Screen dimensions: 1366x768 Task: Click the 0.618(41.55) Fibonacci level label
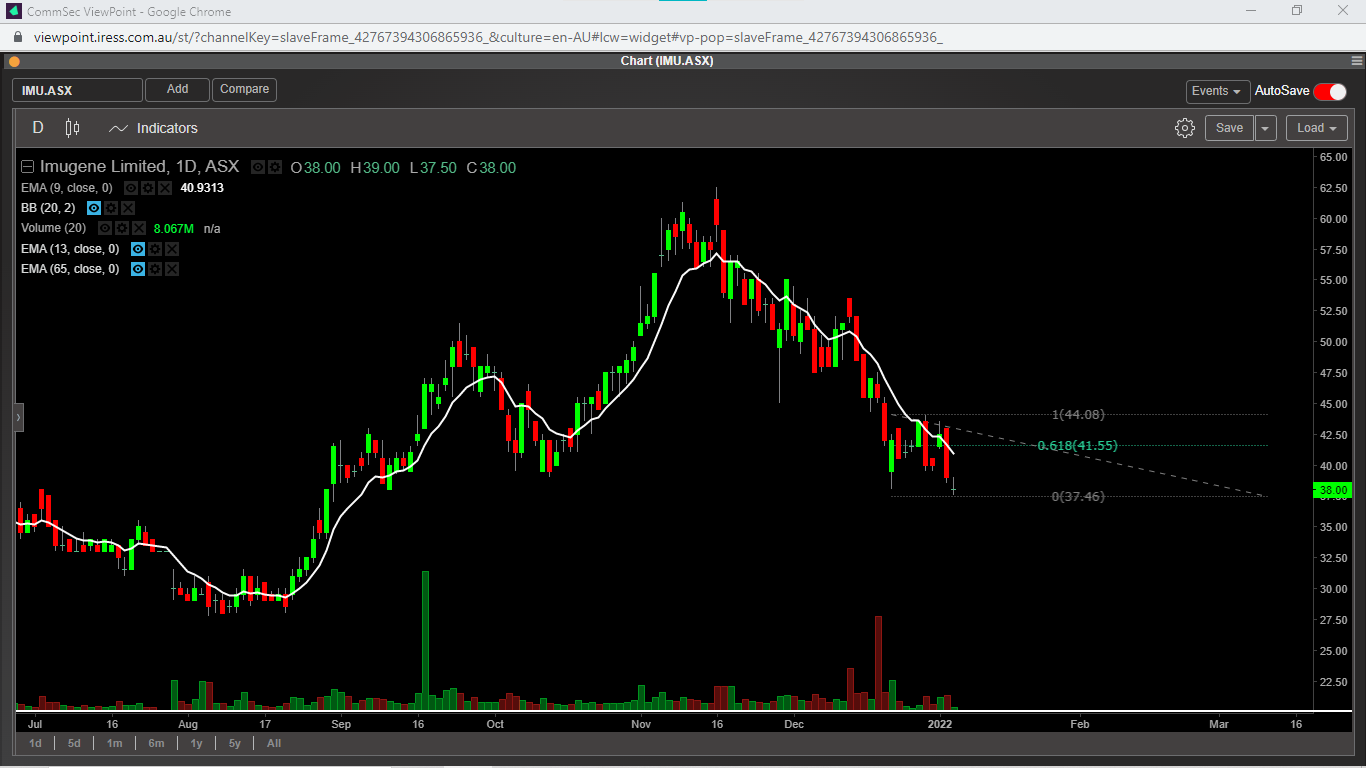pos(1077,446)
